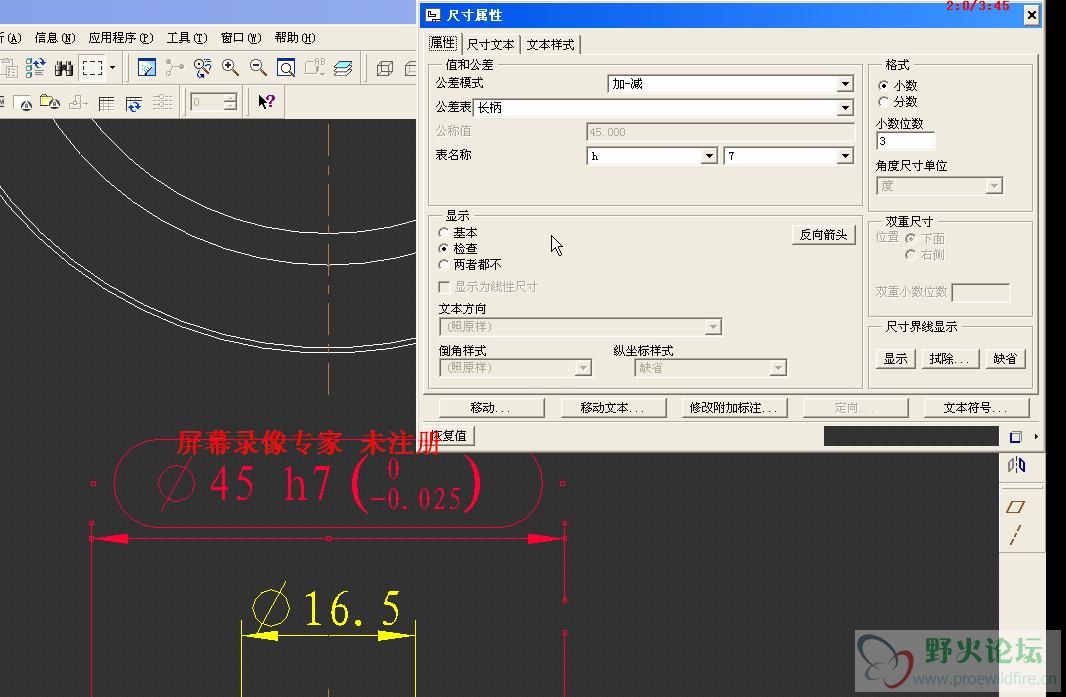
Task: Open the selection box tool dropdown arrow
Action: click(112, 68)
